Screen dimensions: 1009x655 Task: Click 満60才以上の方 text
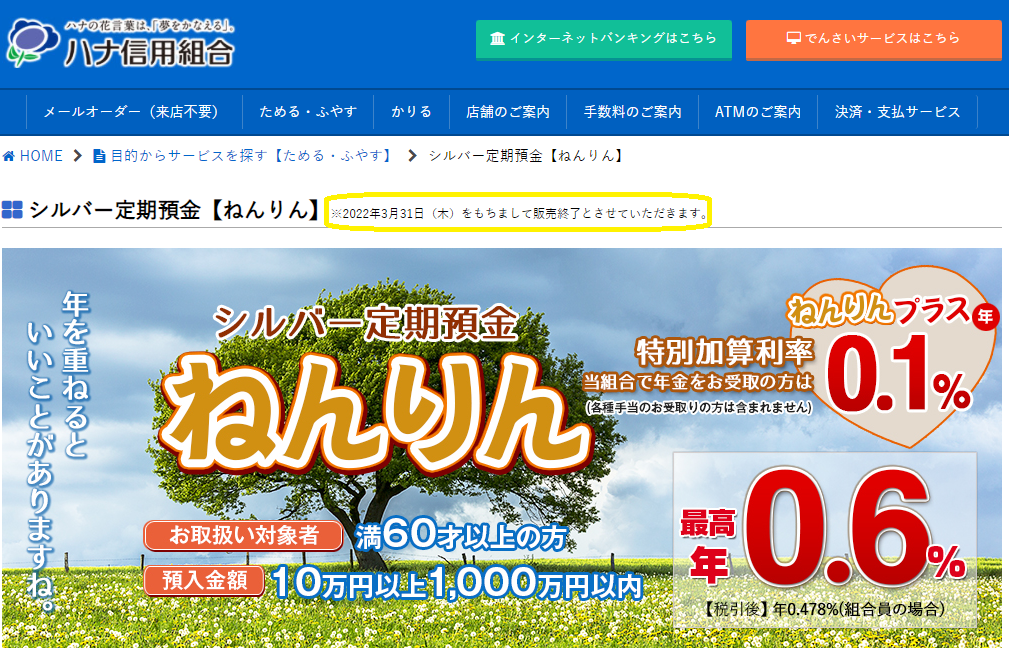coord(461,535)
